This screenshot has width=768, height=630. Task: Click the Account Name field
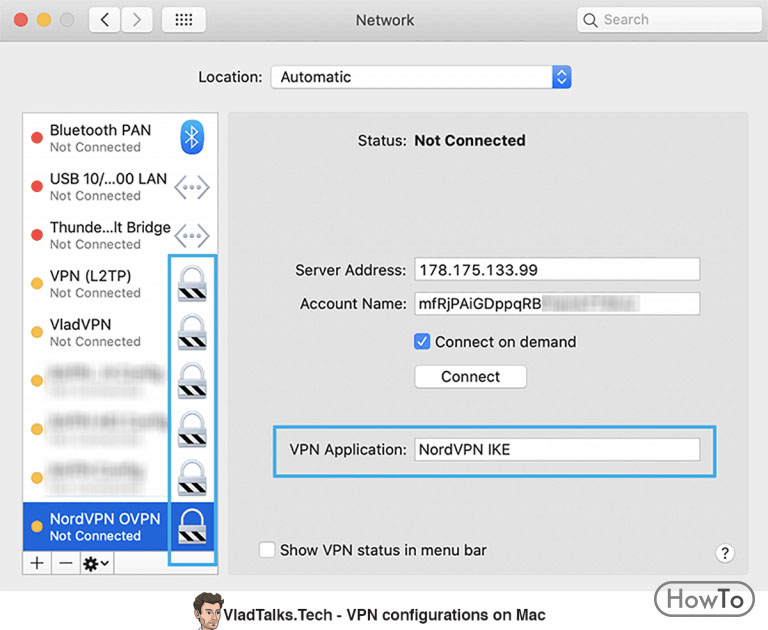[x=557, y=304]
